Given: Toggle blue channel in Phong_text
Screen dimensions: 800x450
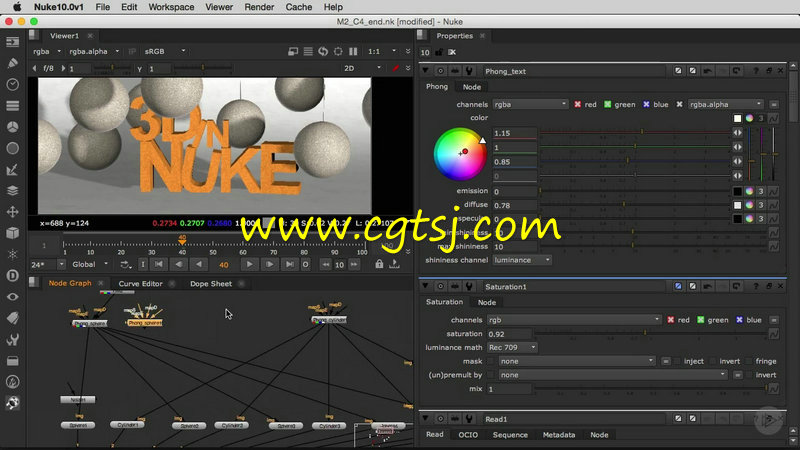Looking at the screenshot, I should (x=646, y=105).
